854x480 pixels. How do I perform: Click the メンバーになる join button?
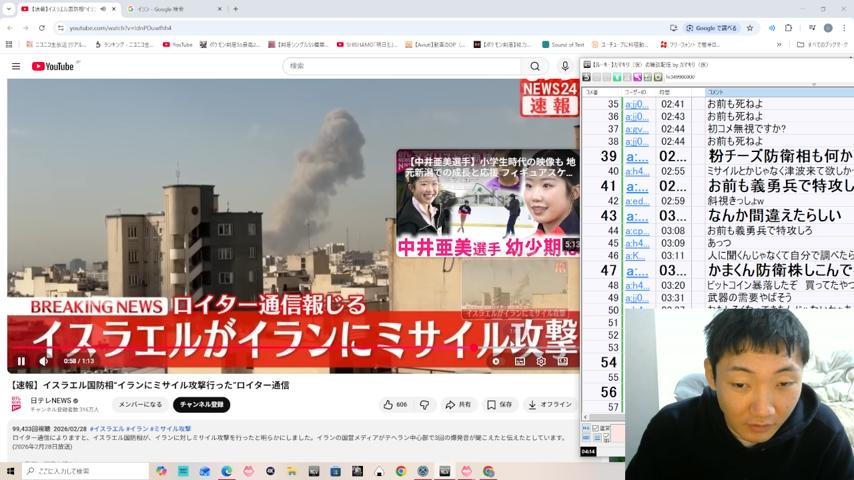pyautogui.click(x=140, y=404)
